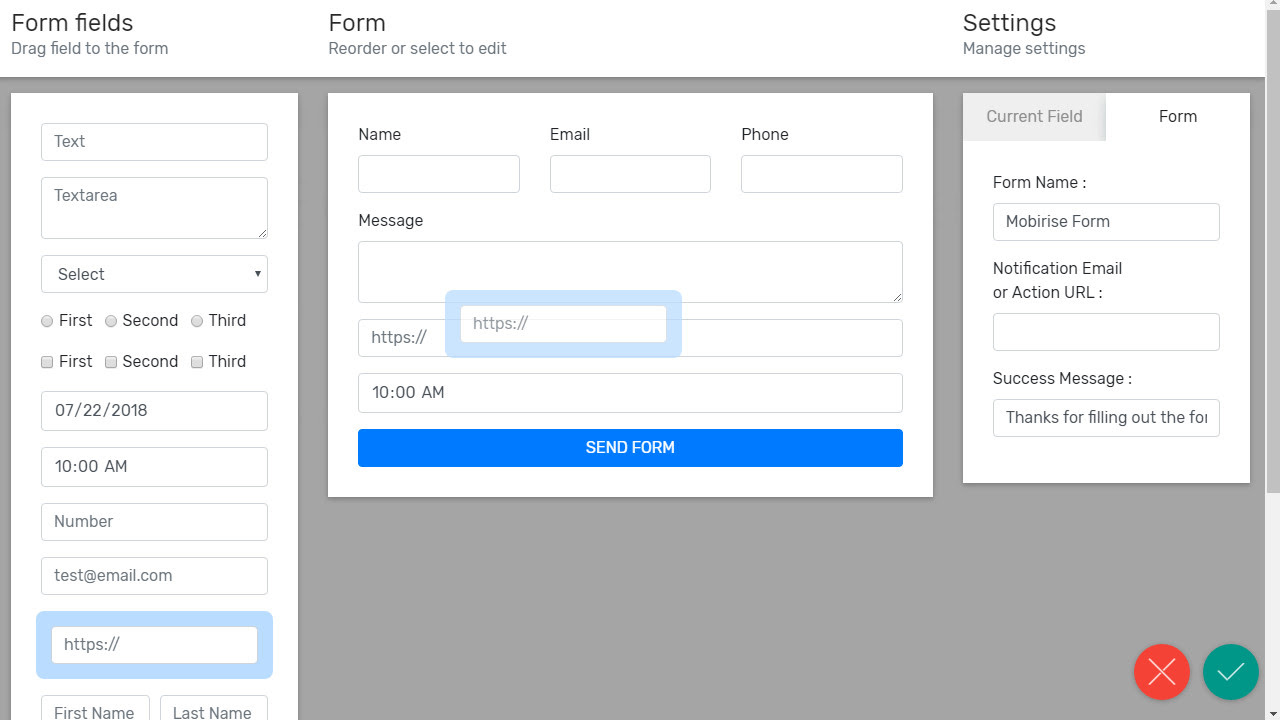Viewport: 1280px width, 720px height.
Task: Click the highlighted https:// field in Form fields
Action: pos(154,645)
